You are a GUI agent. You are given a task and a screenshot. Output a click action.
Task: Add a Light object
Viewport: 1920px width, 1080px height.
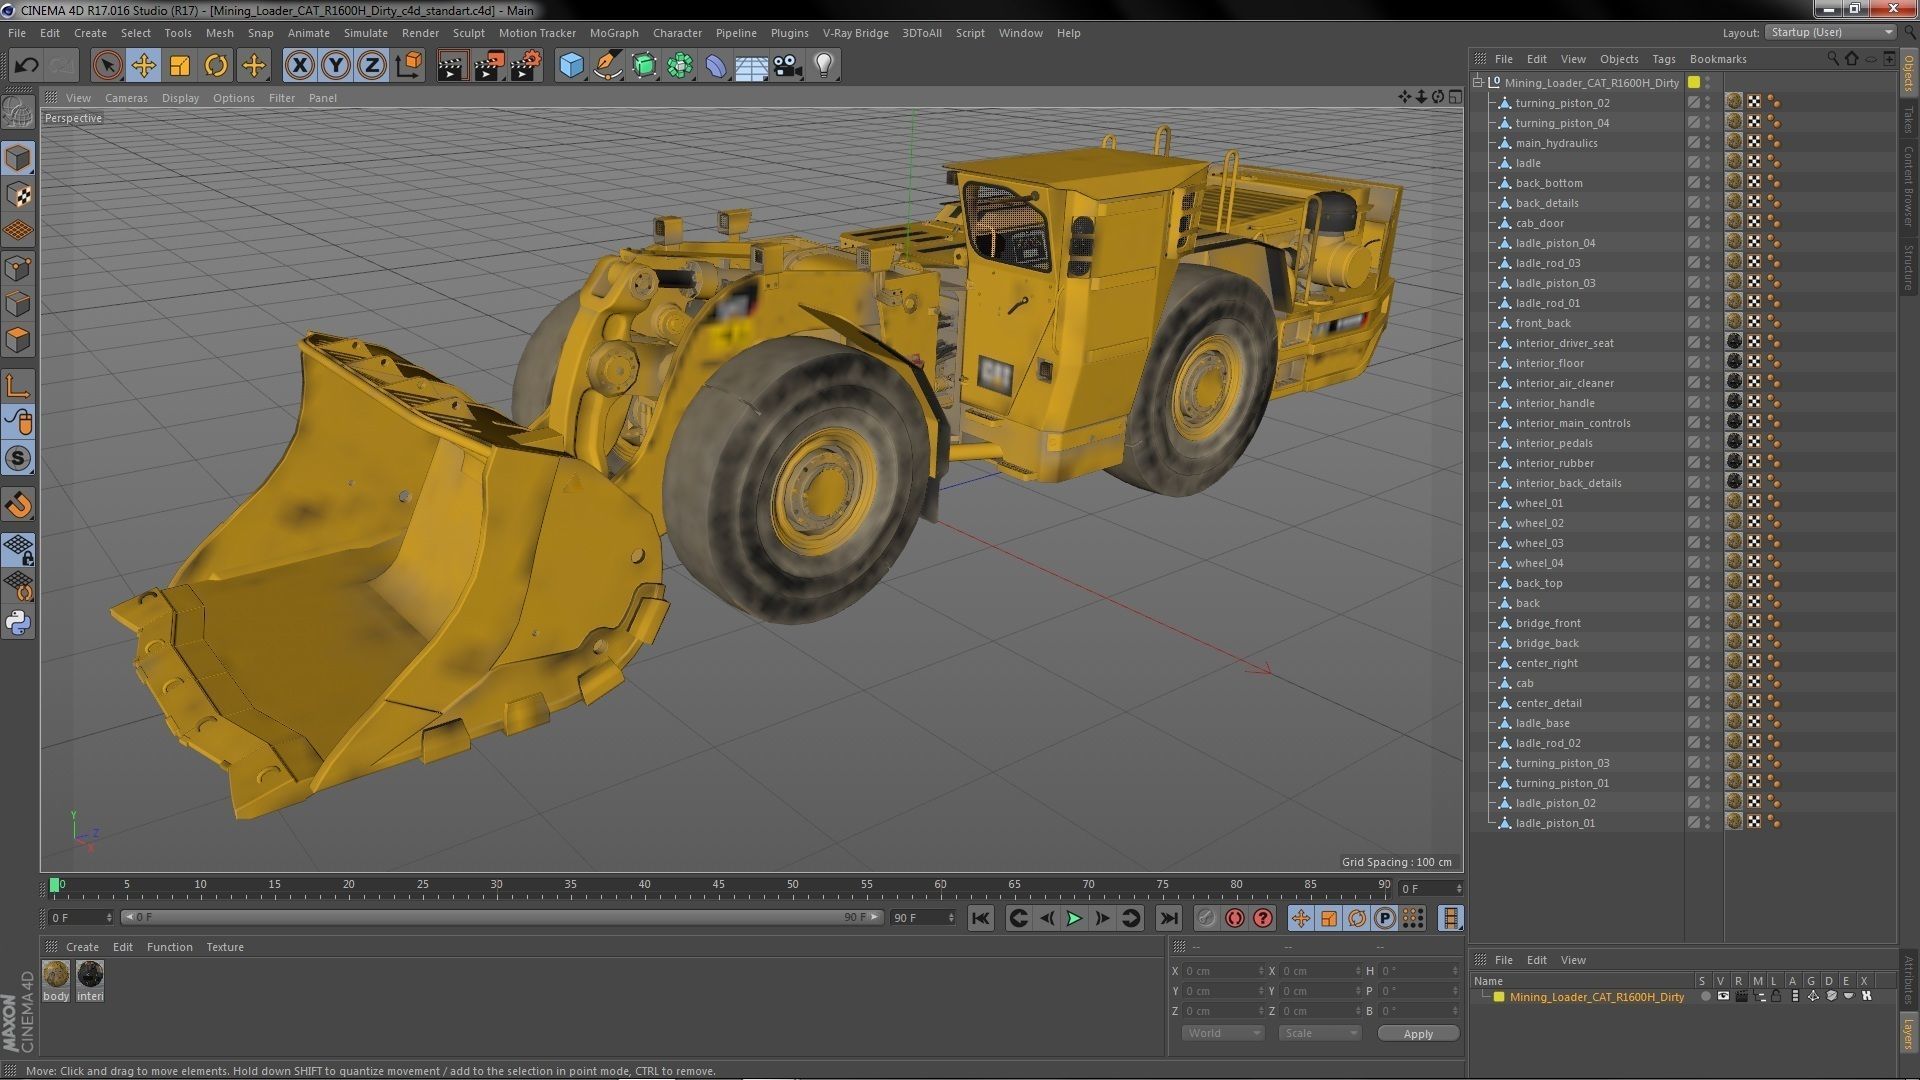[x=824, y=66]
